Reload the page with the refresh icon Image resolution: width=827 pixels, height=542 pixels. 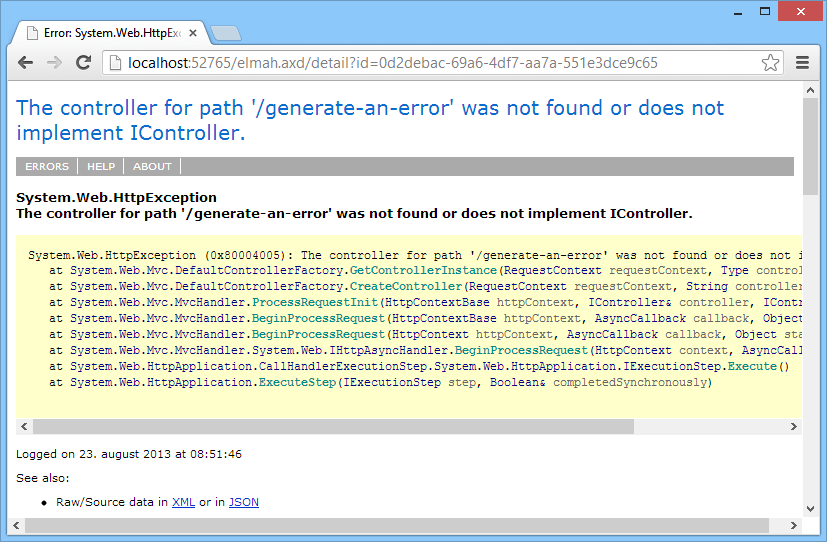pos(83,63)
